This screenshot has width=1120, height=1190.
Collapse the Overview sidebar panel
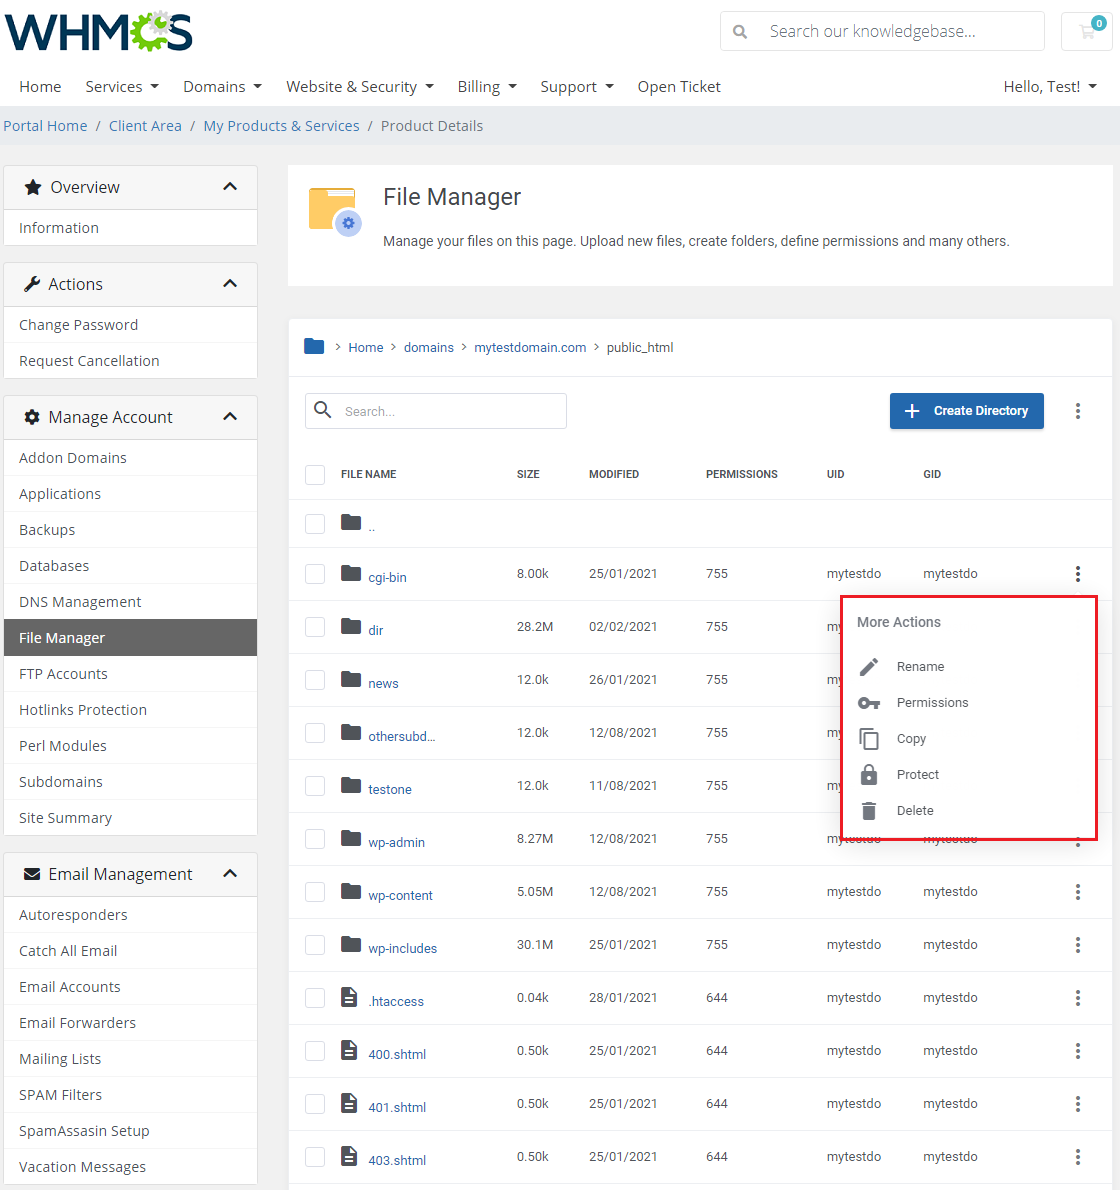(230, 187)
